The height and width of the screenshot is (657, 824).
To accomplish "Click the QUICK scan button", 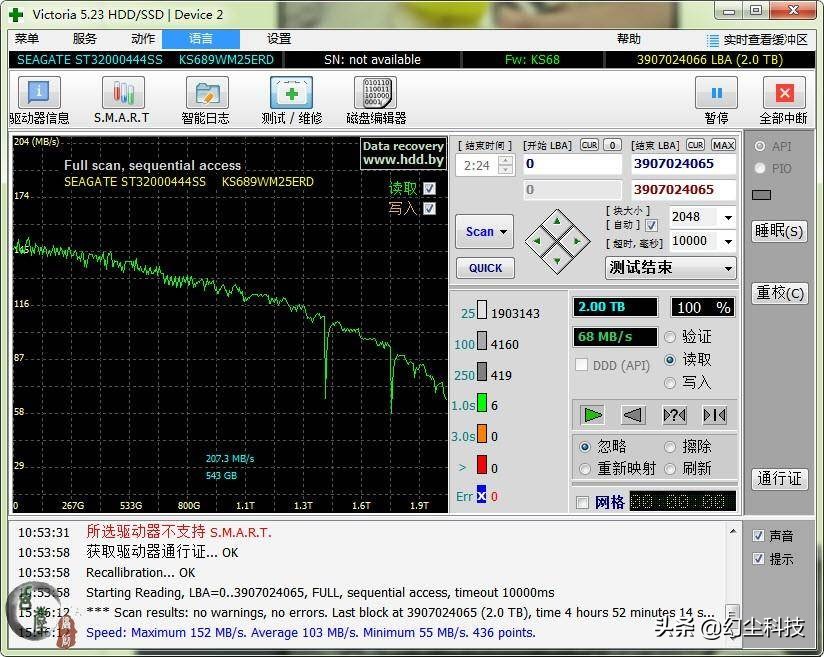I will (x=485, y=268).
